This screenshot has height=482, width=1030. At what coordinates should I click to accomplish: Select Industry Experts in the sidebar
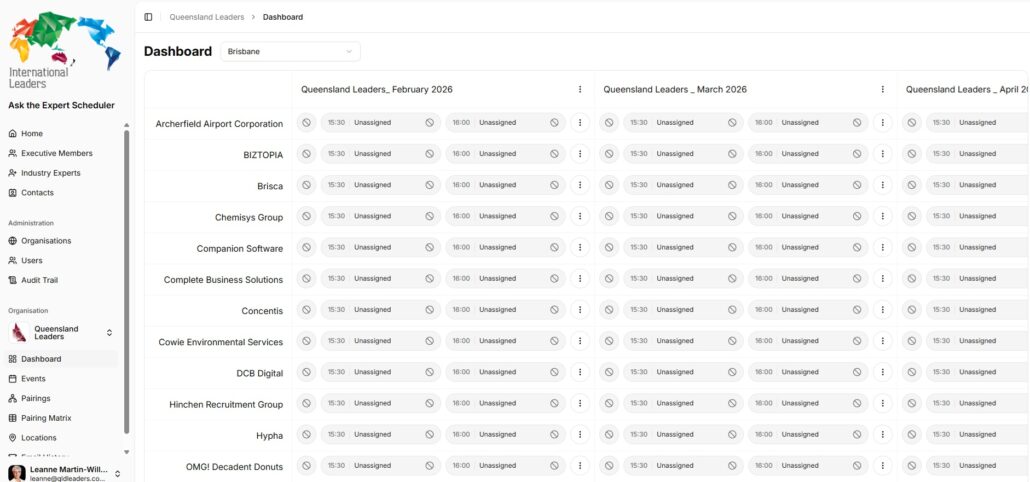(50, 173)
